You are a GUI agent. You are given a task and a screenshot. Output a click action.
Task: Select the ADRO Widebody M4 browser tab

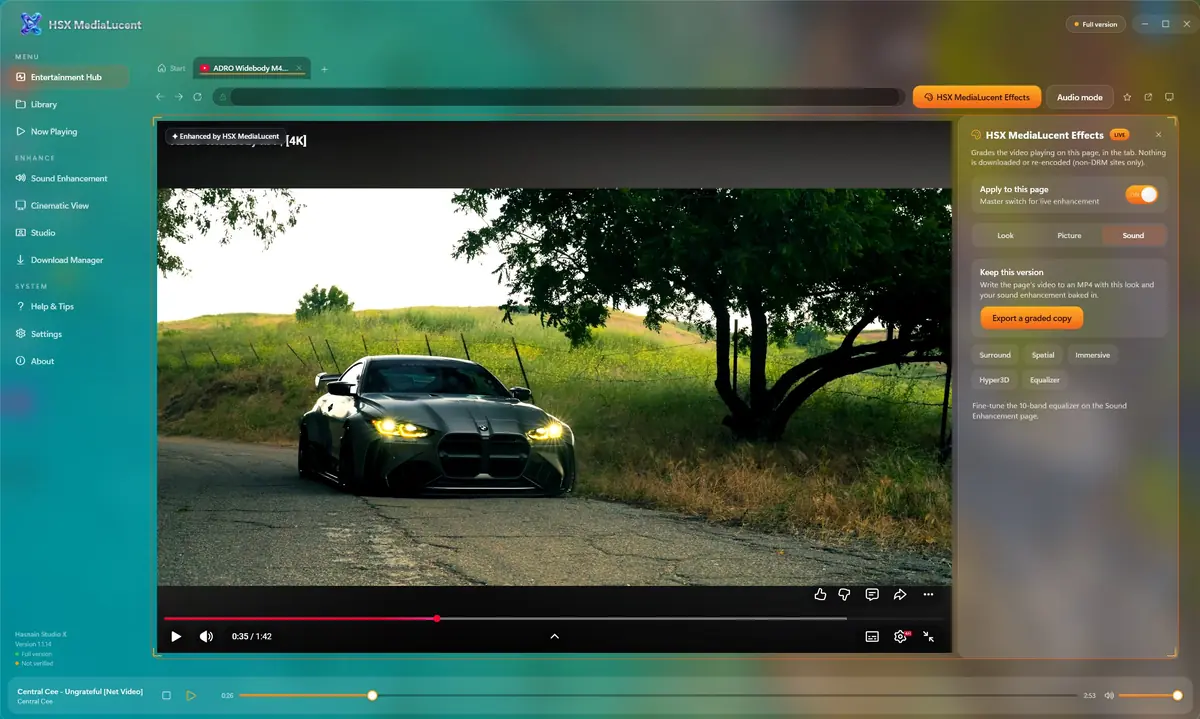(251, 68)
